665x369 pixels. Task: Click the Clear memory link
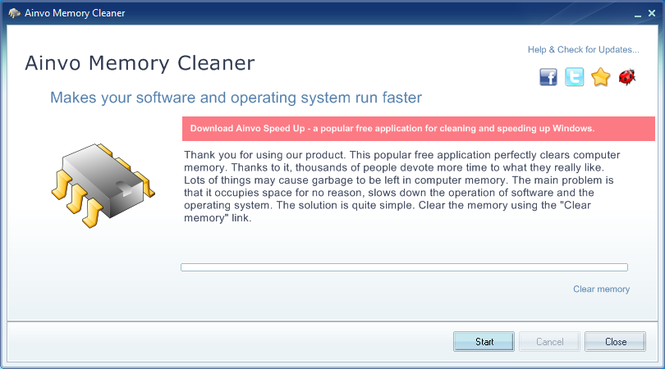[601, 289]
